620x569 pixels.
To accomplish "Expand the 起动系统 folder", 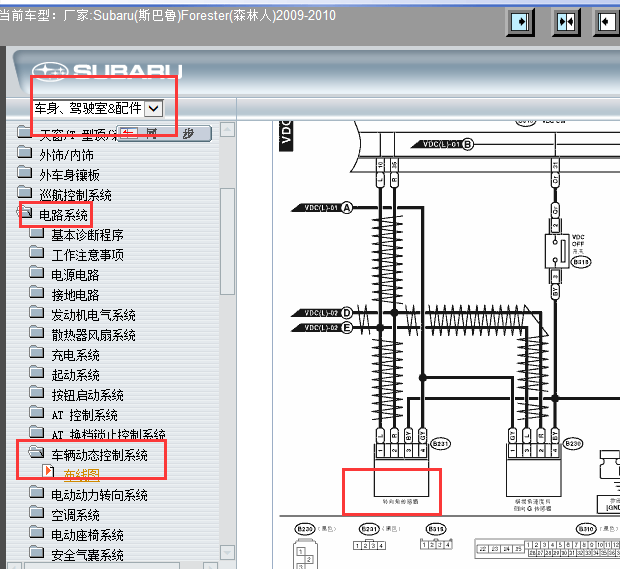I will (x=37, y=372).
